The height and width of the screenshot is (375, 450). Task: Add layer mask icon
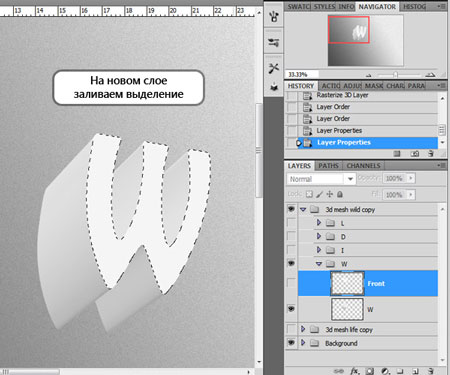370,371
